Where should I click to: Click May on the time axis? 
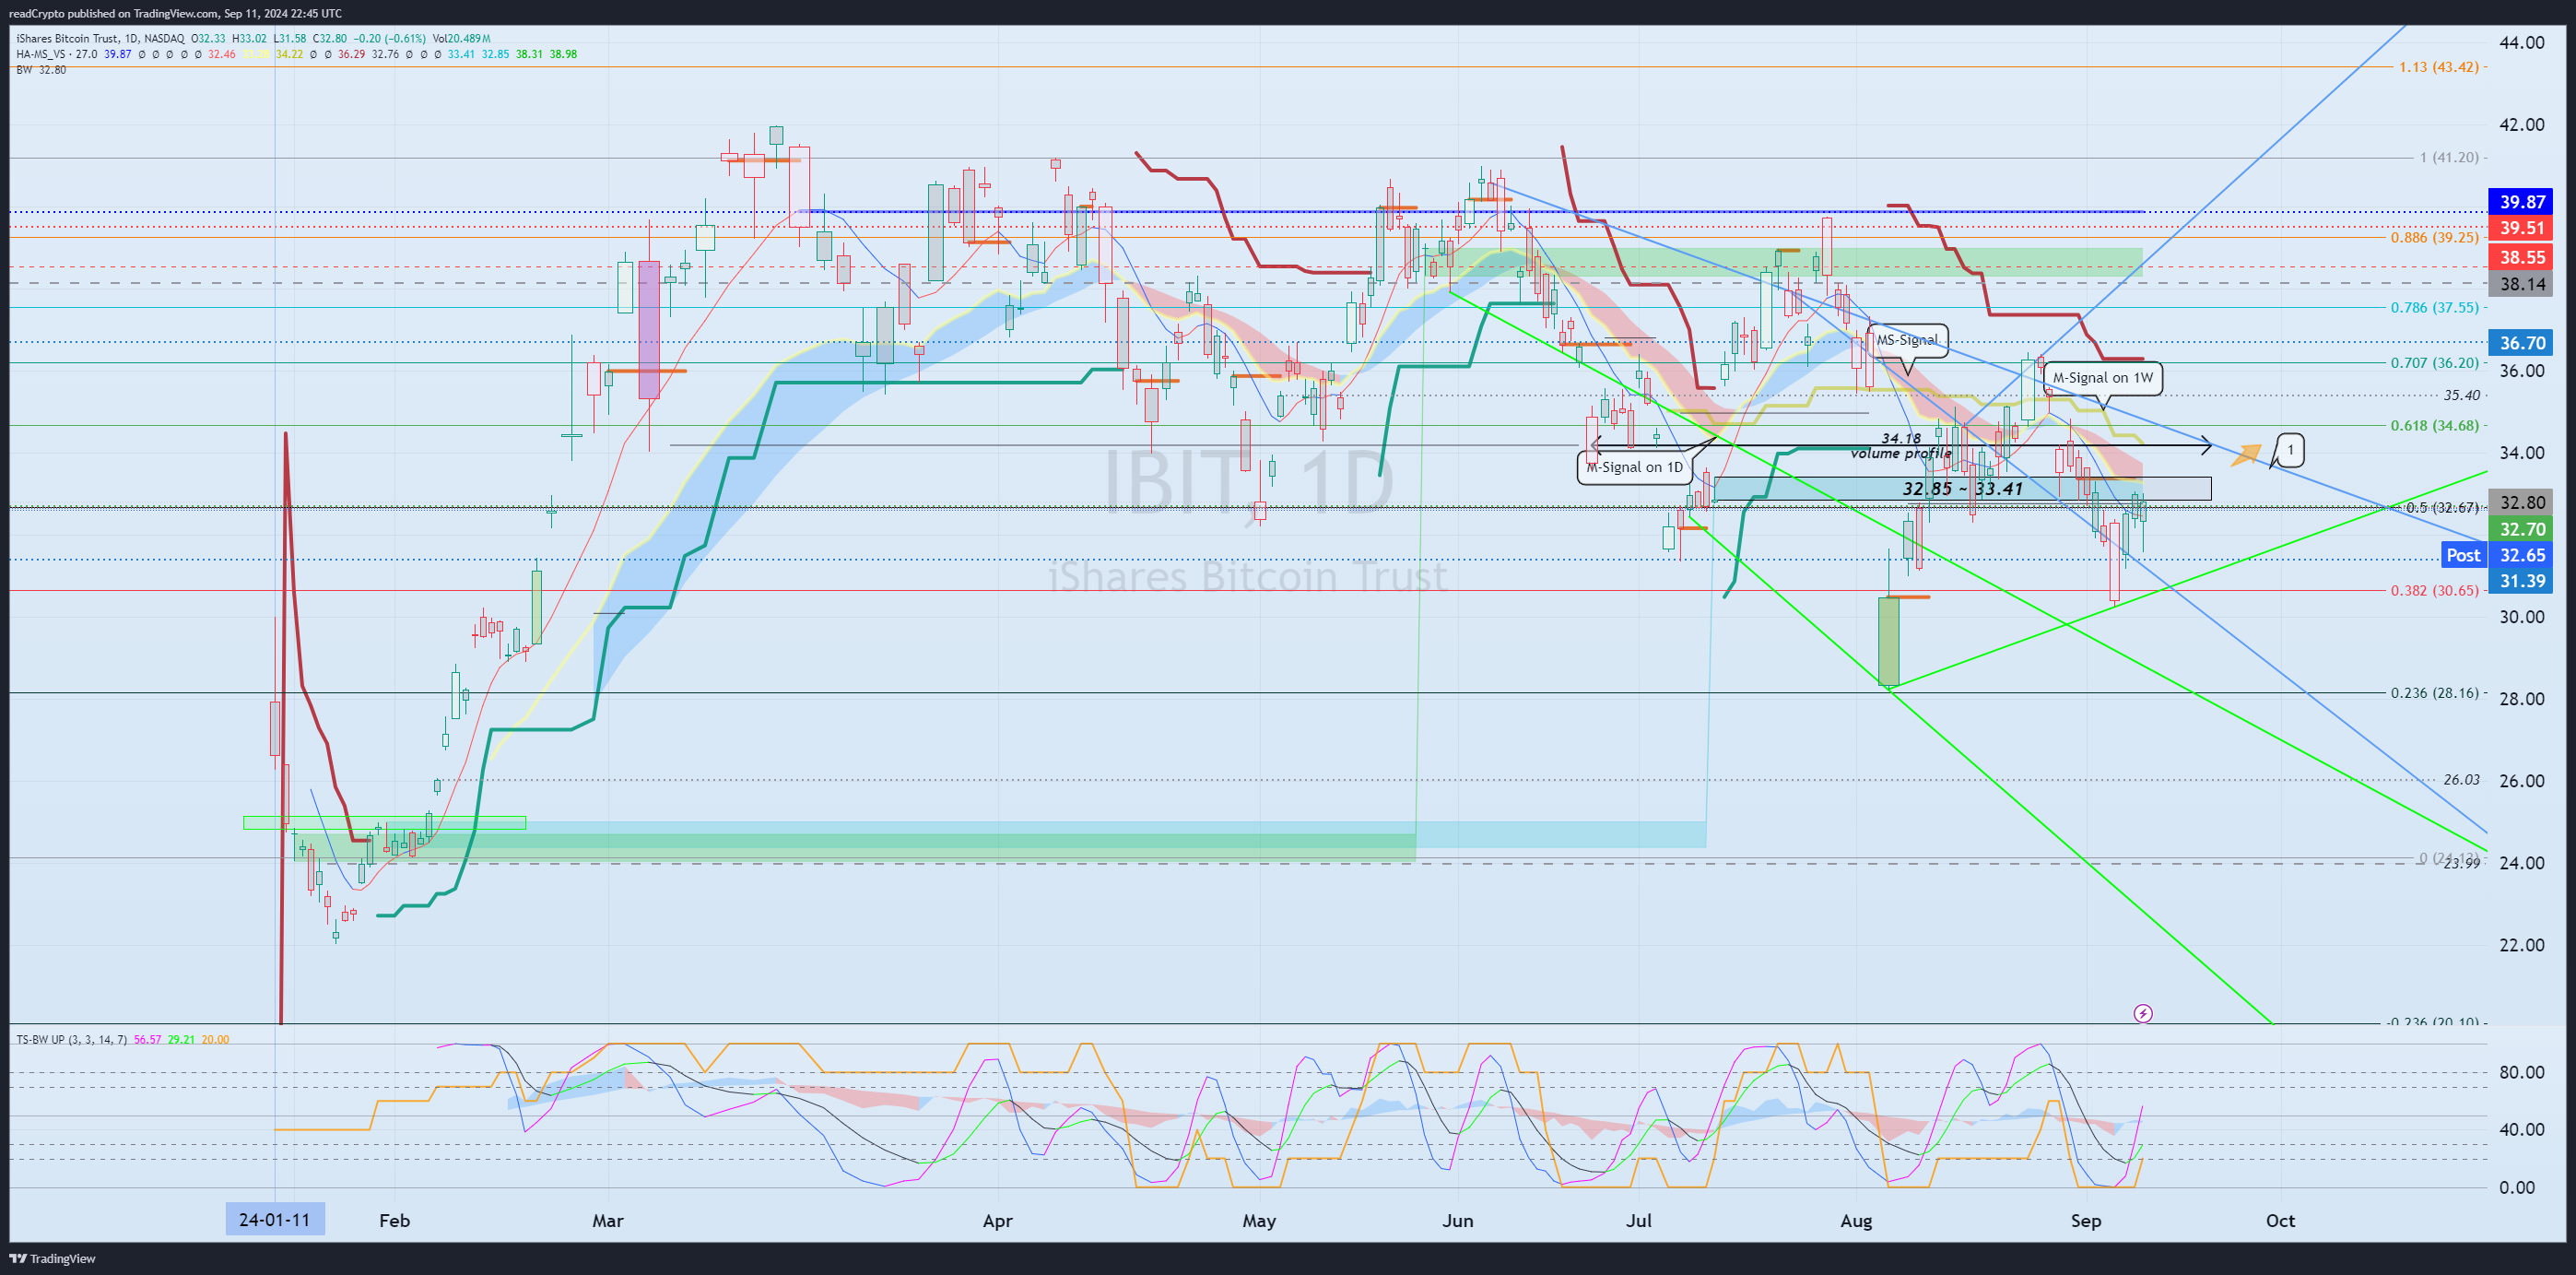click(x=1259, y=1221)
